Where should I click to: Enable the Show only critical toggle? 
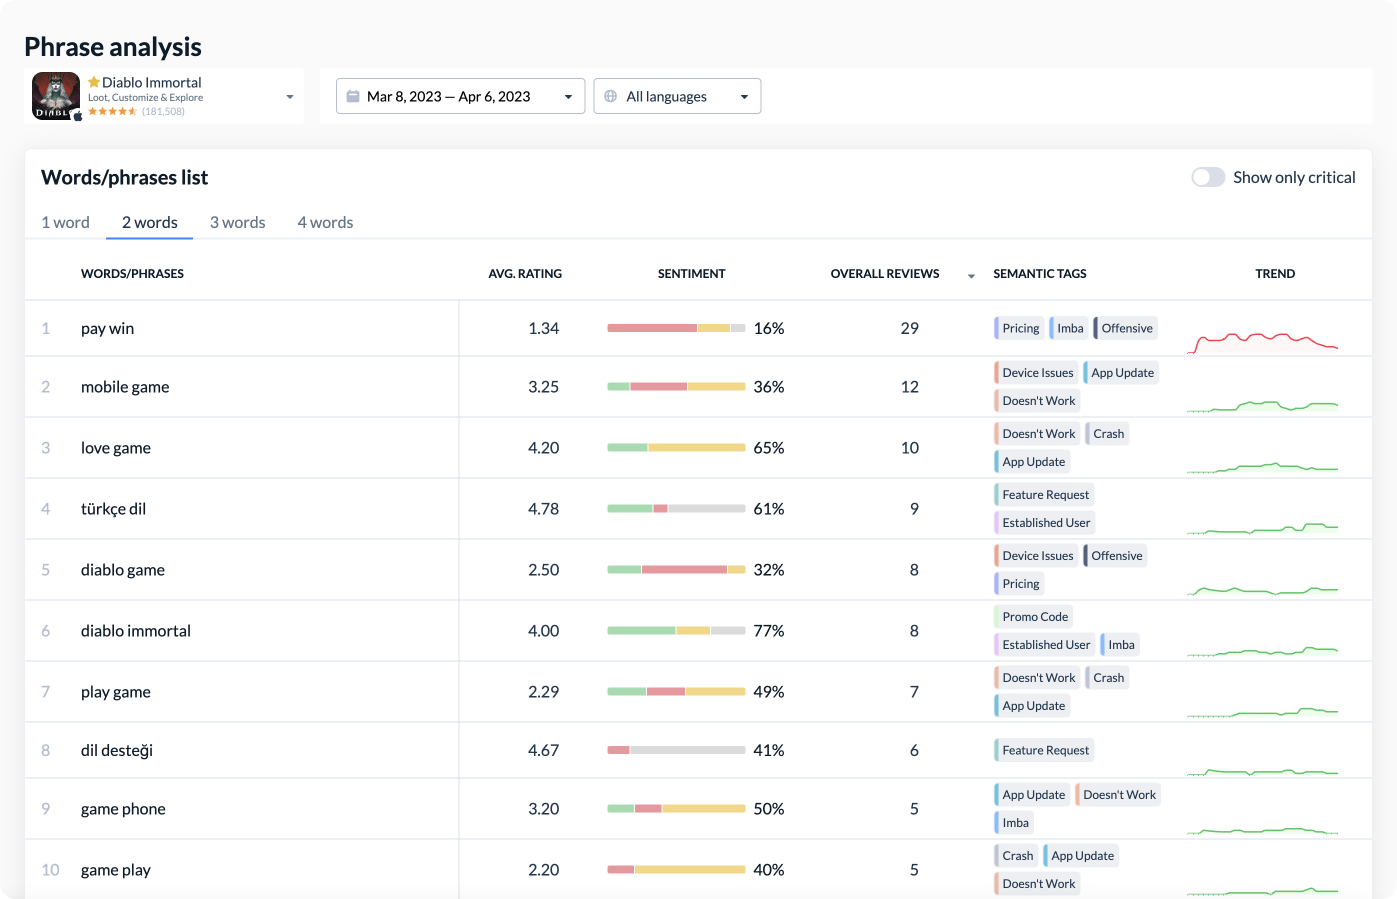click(x=1208, y=176)
